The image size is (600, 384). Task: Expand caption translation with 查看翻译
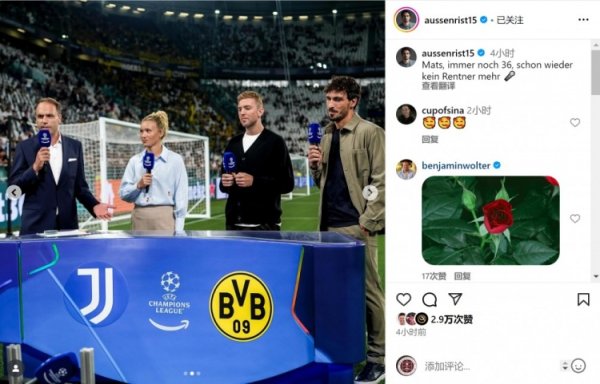click(439, 86)
